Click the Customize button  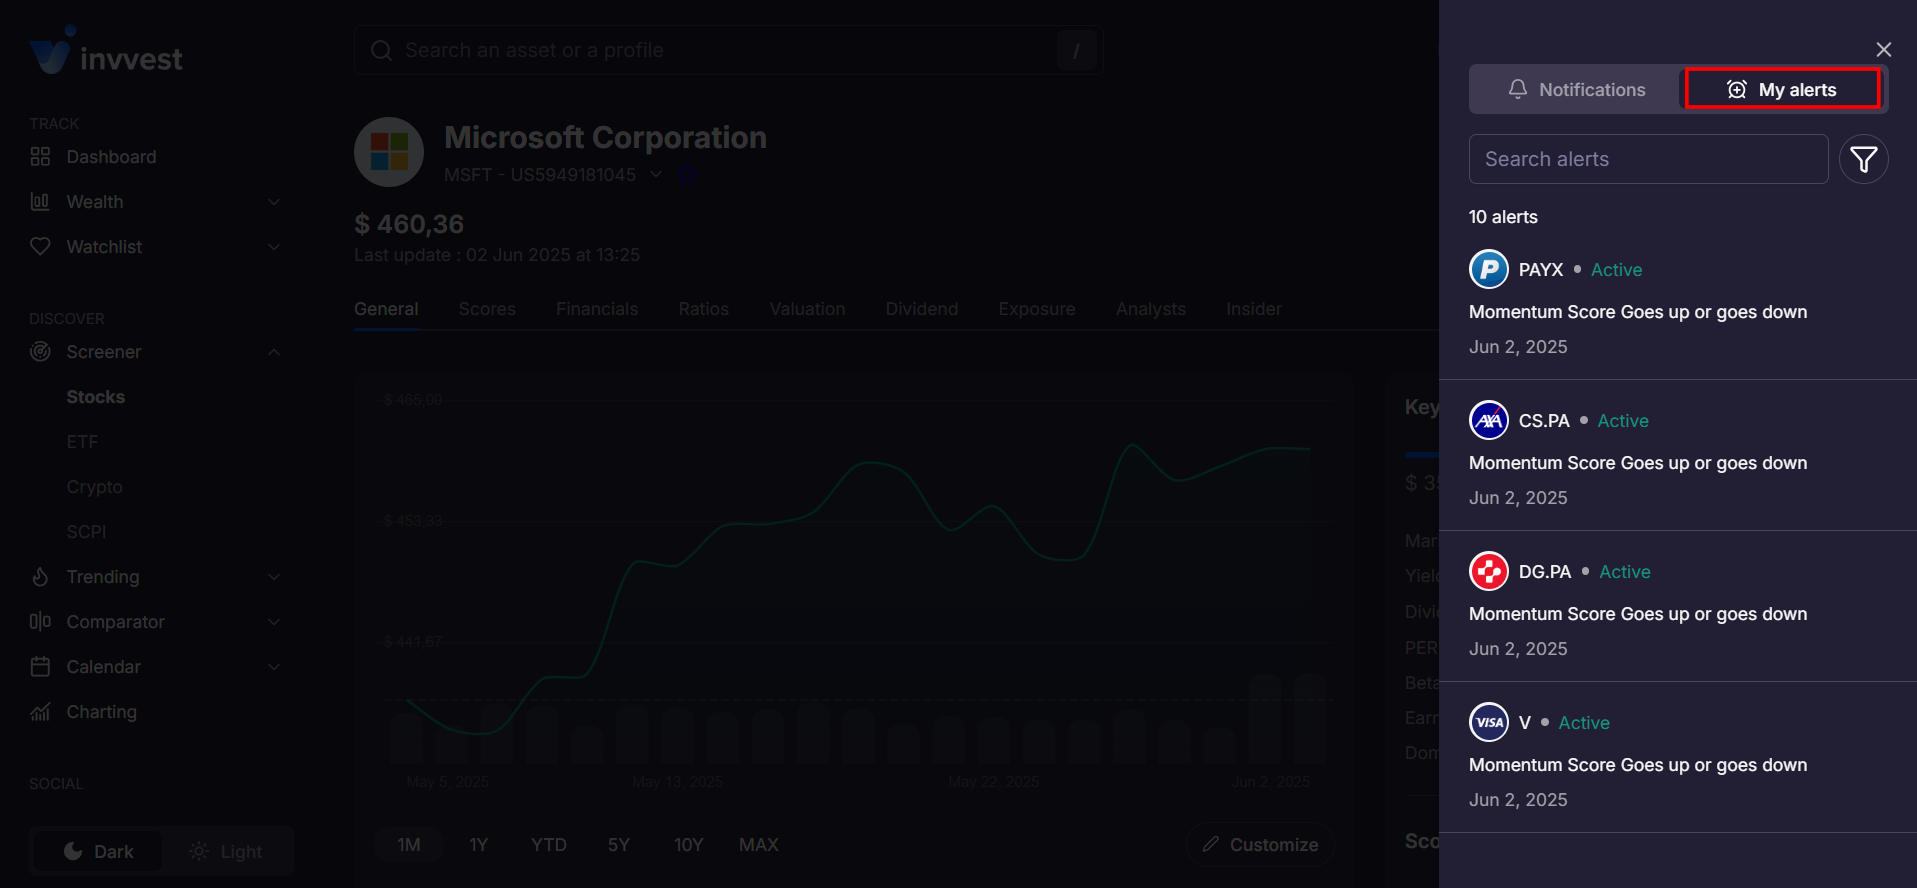[x=1260, y=845]
